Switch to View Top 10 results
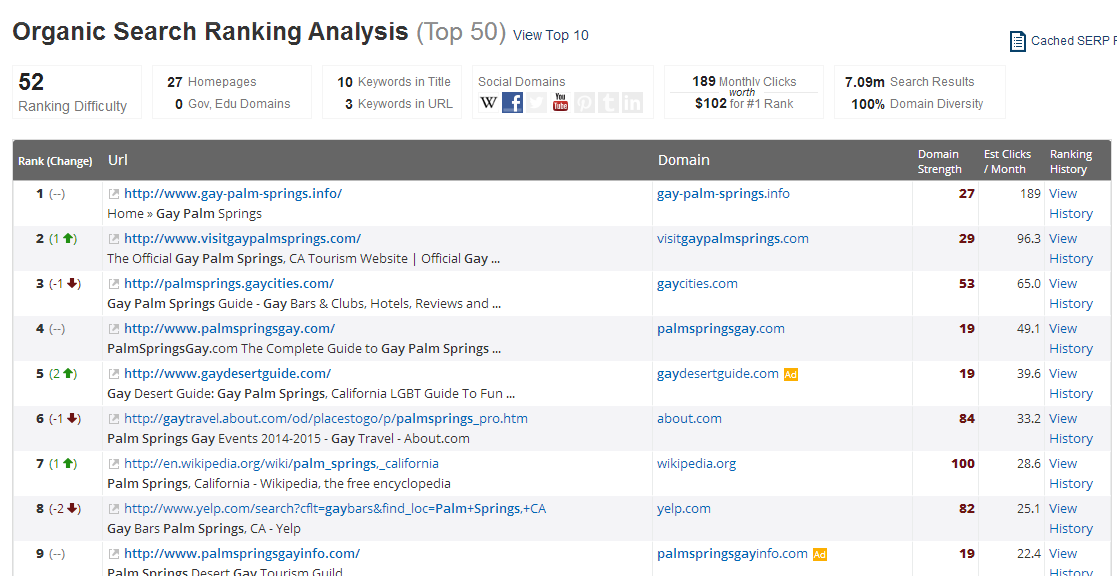1117x576 pixels. (550, 35)
